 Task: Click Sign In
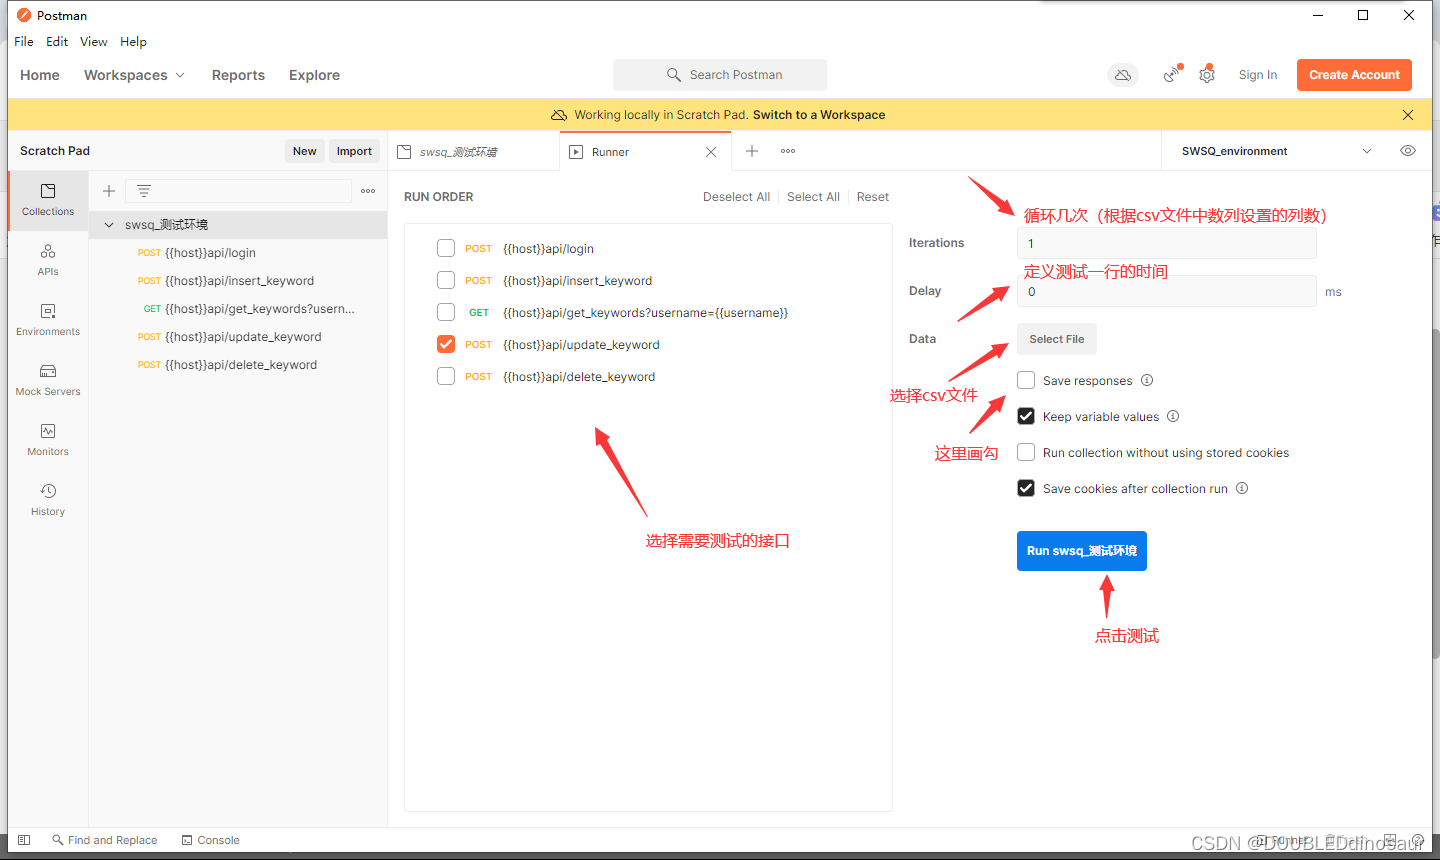pos(1258,75)
